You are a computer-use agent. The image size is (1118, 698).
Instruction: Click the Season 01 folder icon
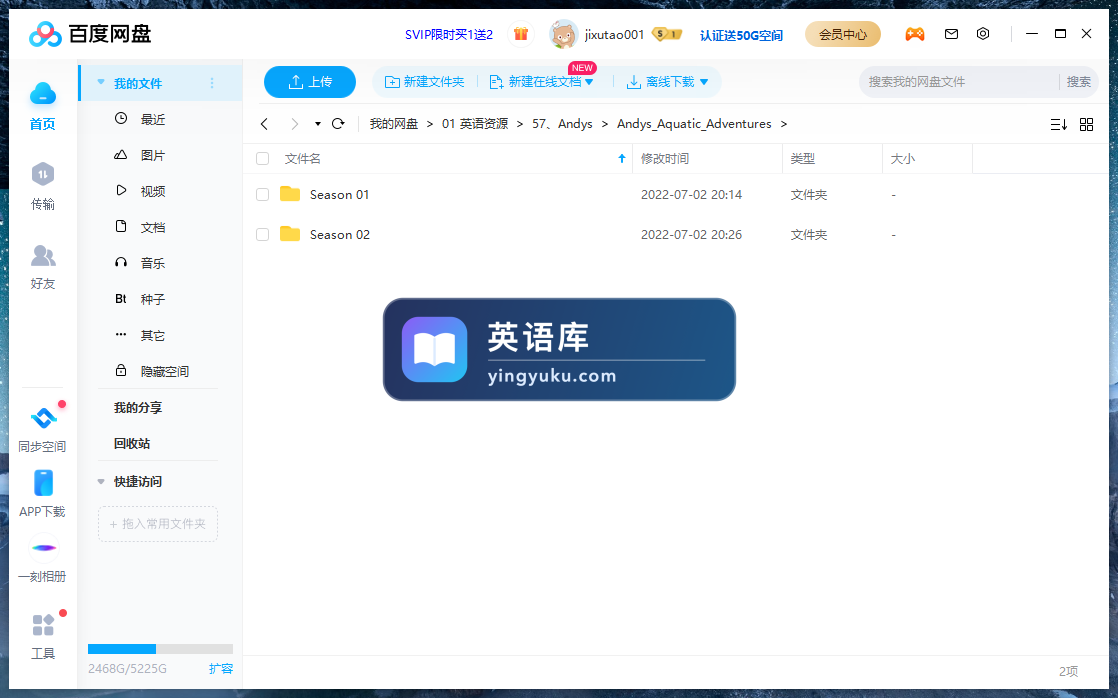click(x=289, y=194)
